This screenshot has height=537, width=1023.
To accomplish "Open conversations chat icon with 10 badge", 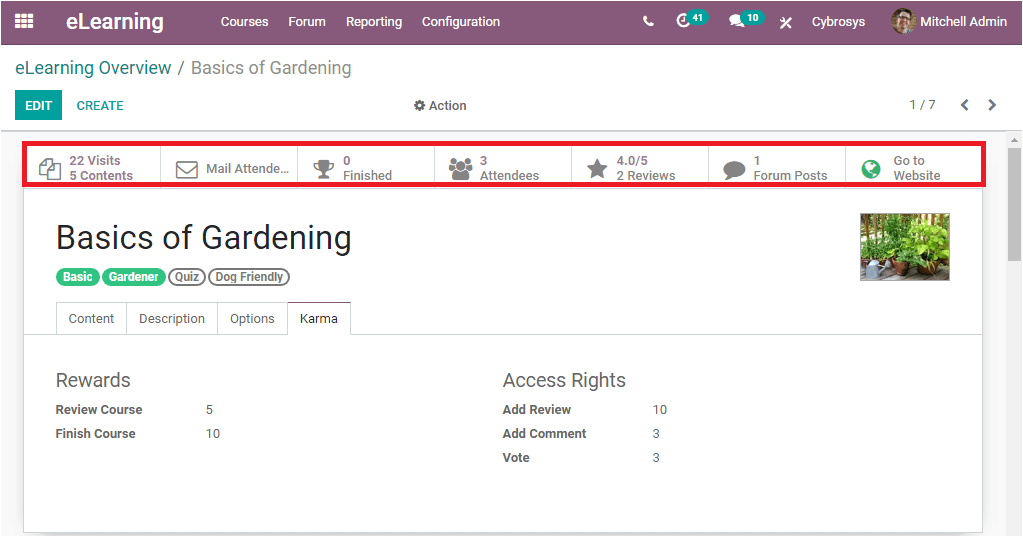I will pos(738,21).
